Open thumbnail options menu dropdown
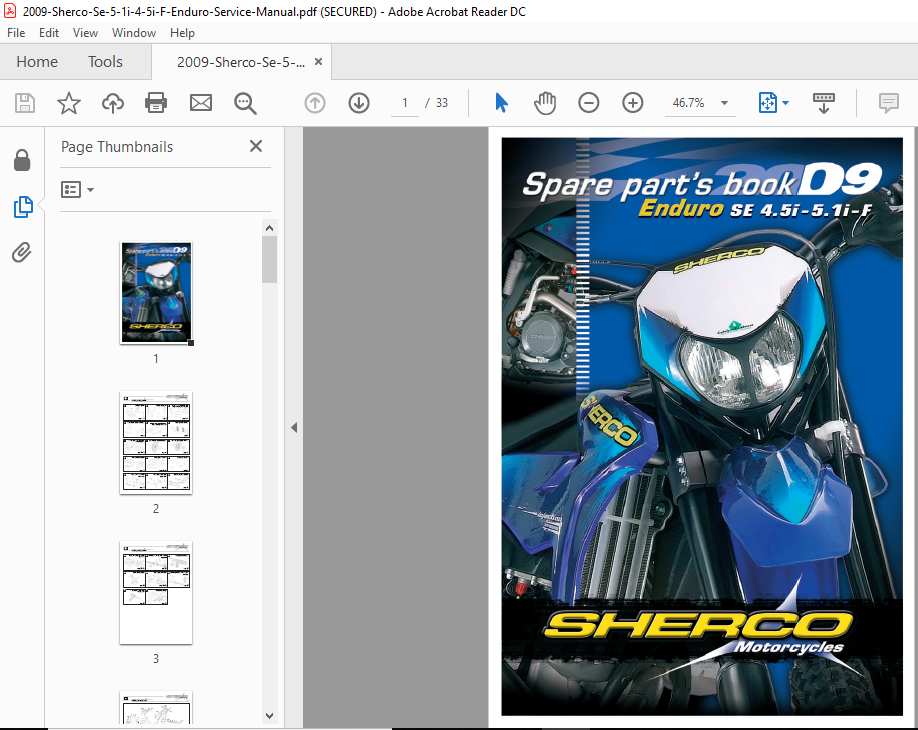 (77, 190)
